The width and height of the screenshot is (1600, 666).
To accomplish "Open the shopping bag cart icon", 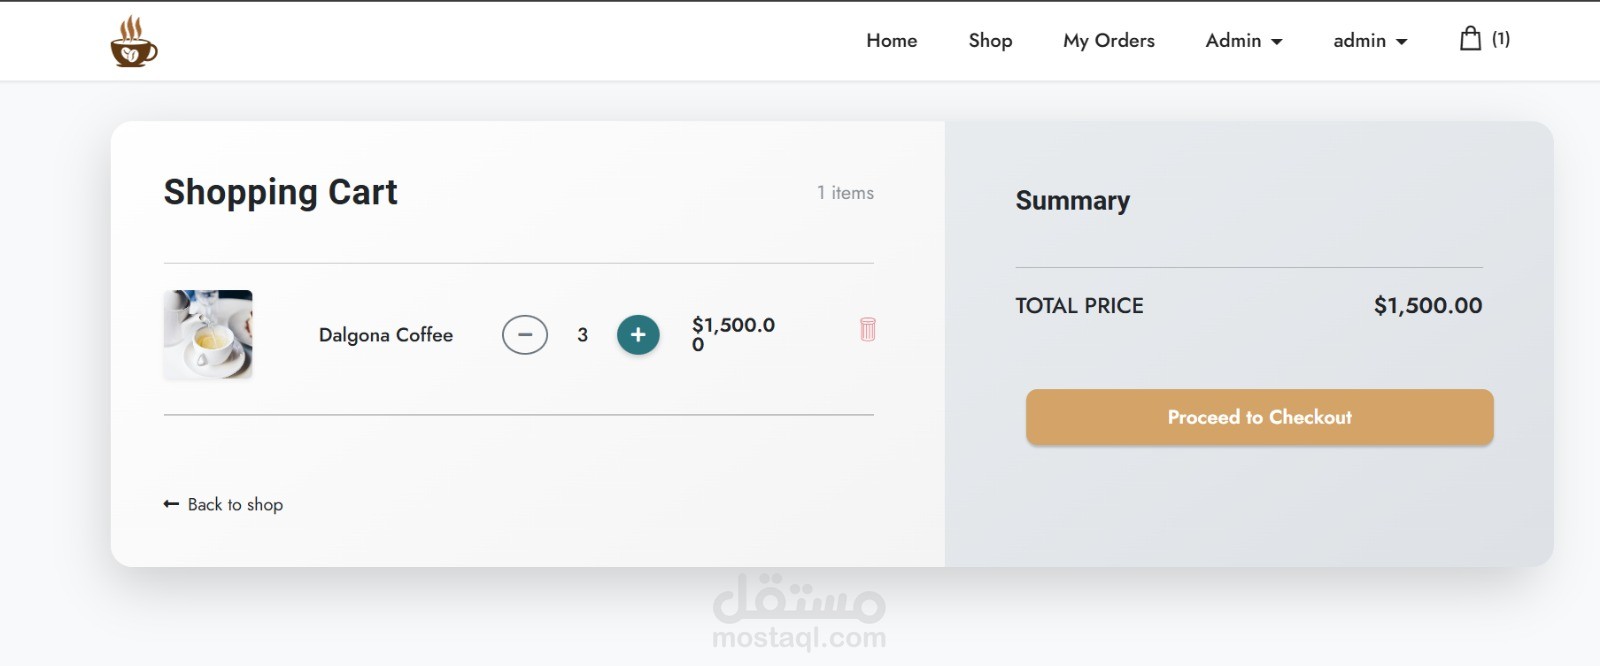I will (x=1470, y=39).
